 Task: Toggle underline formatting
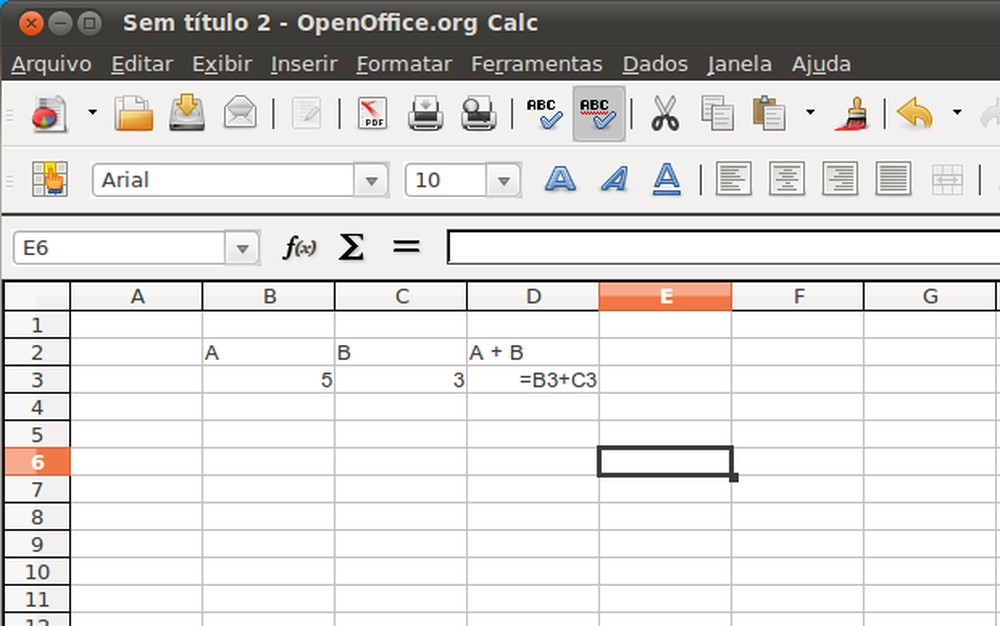(x=666, y=180)
